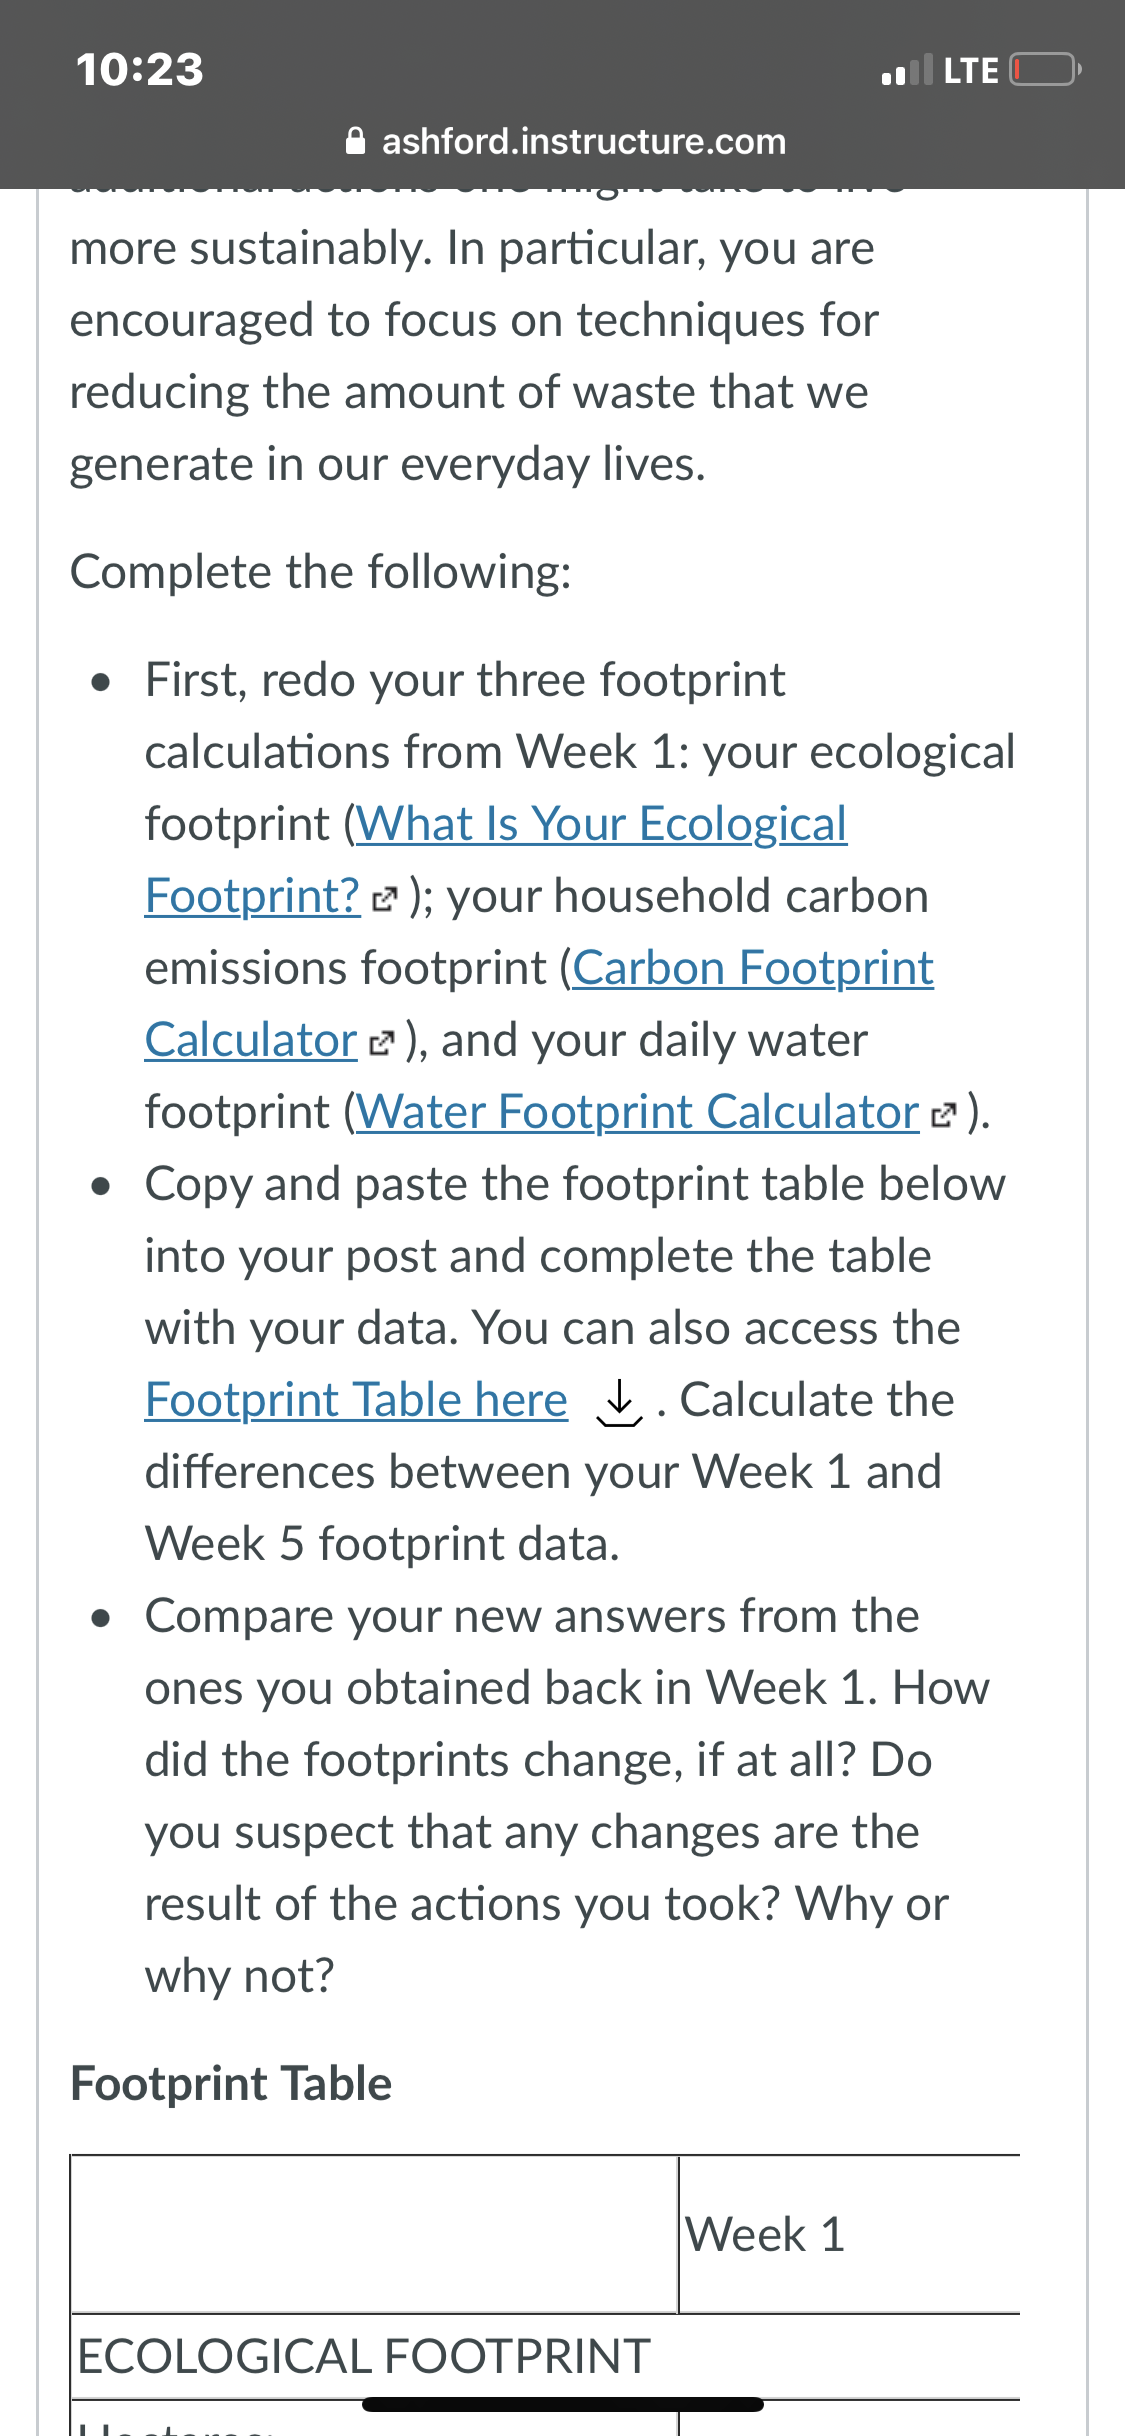Open the Footprint Table here link
Viewport: 1125px width, 2436px height.
point(356,1400)
